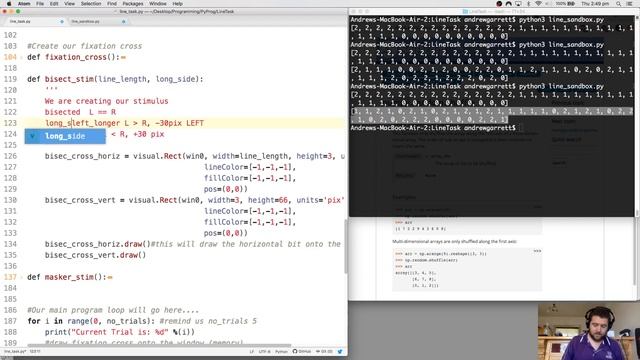Viewport: 640px width, 360px height.
Task: Click the Bluetooth icon in menu bar
Action: tap(529, 4)
